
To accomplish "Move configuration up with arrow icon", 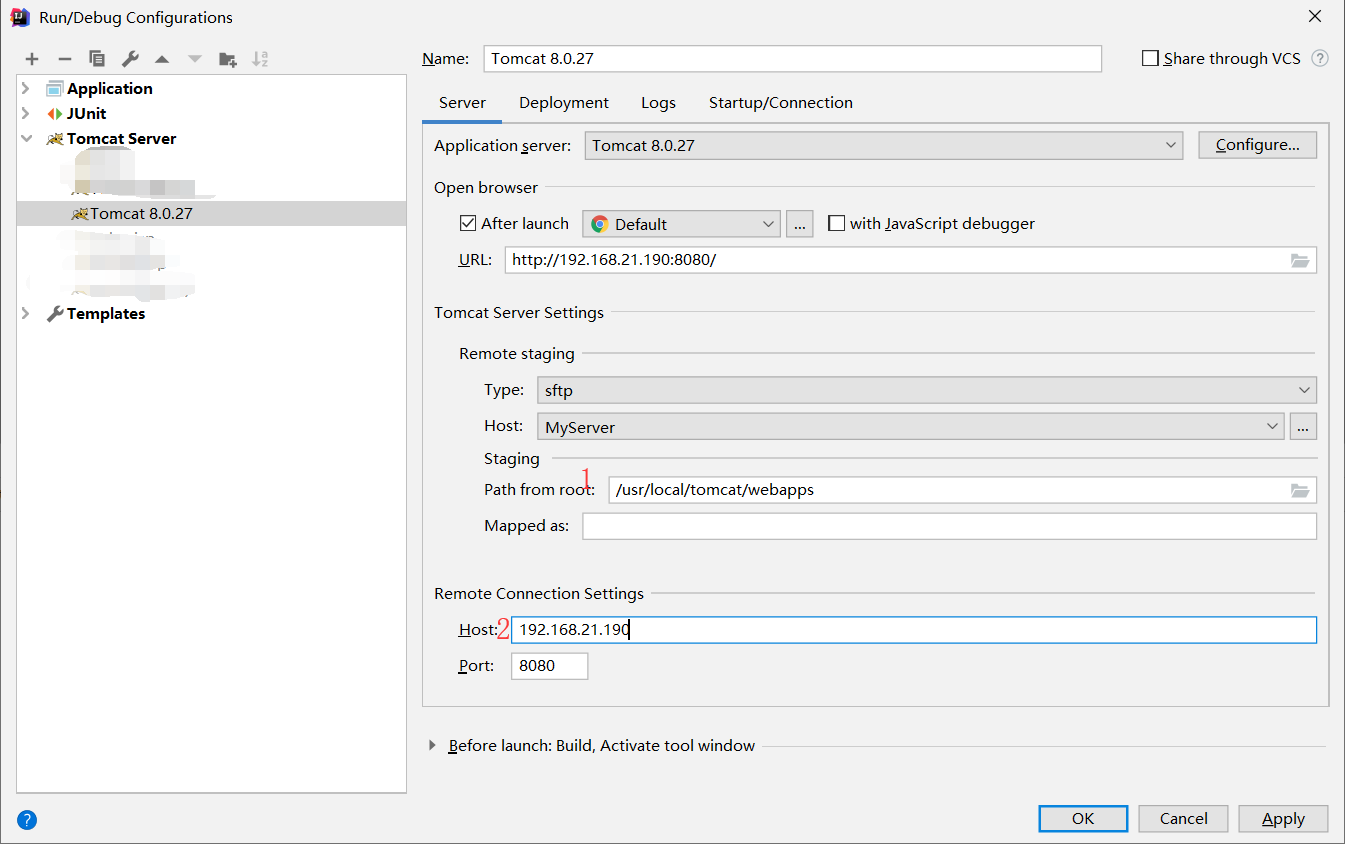I will pyautogui.click(x=162, y=59).
